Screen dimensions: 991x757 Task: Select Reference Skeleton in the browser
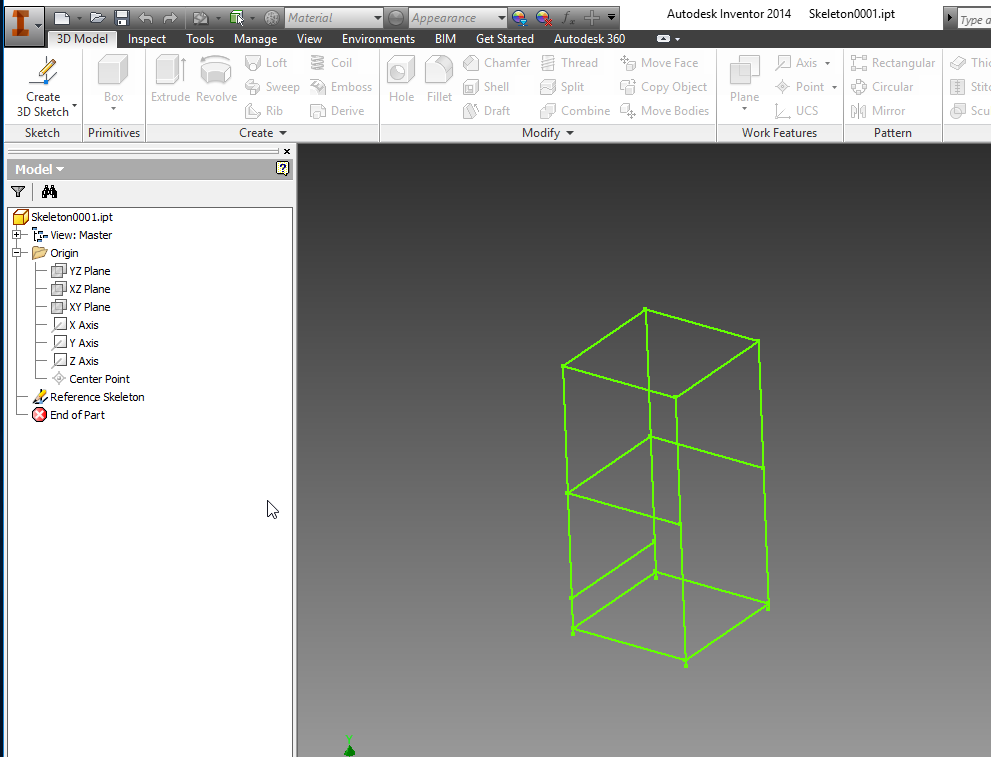(x=96, y=397)
